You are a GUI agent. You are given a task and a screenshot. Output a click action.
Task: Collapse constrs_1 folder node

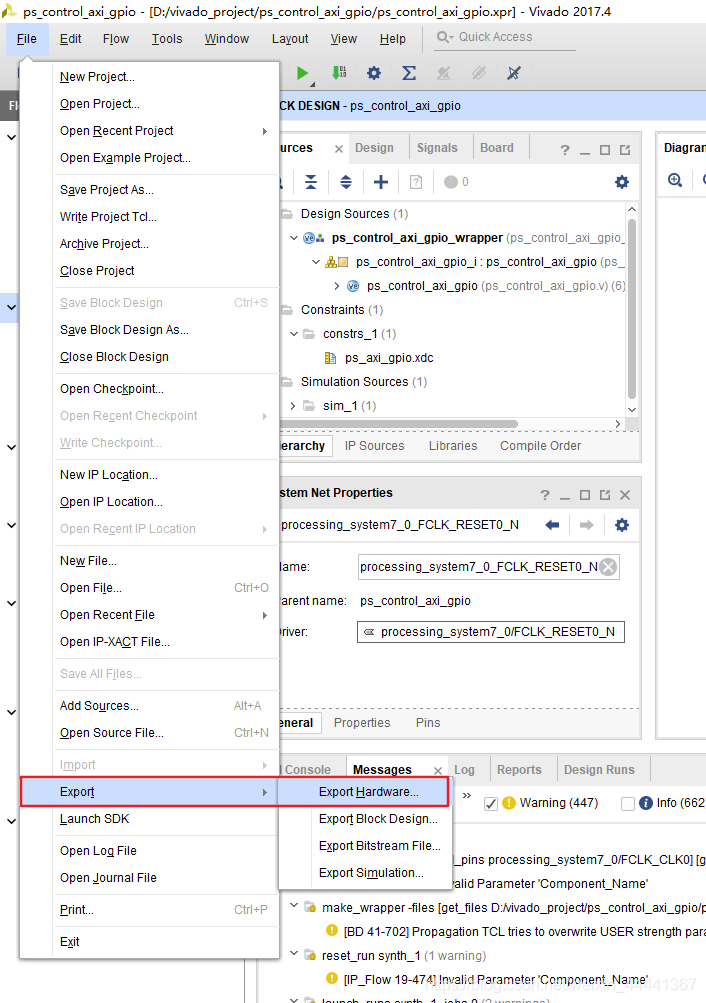(294, 334)
